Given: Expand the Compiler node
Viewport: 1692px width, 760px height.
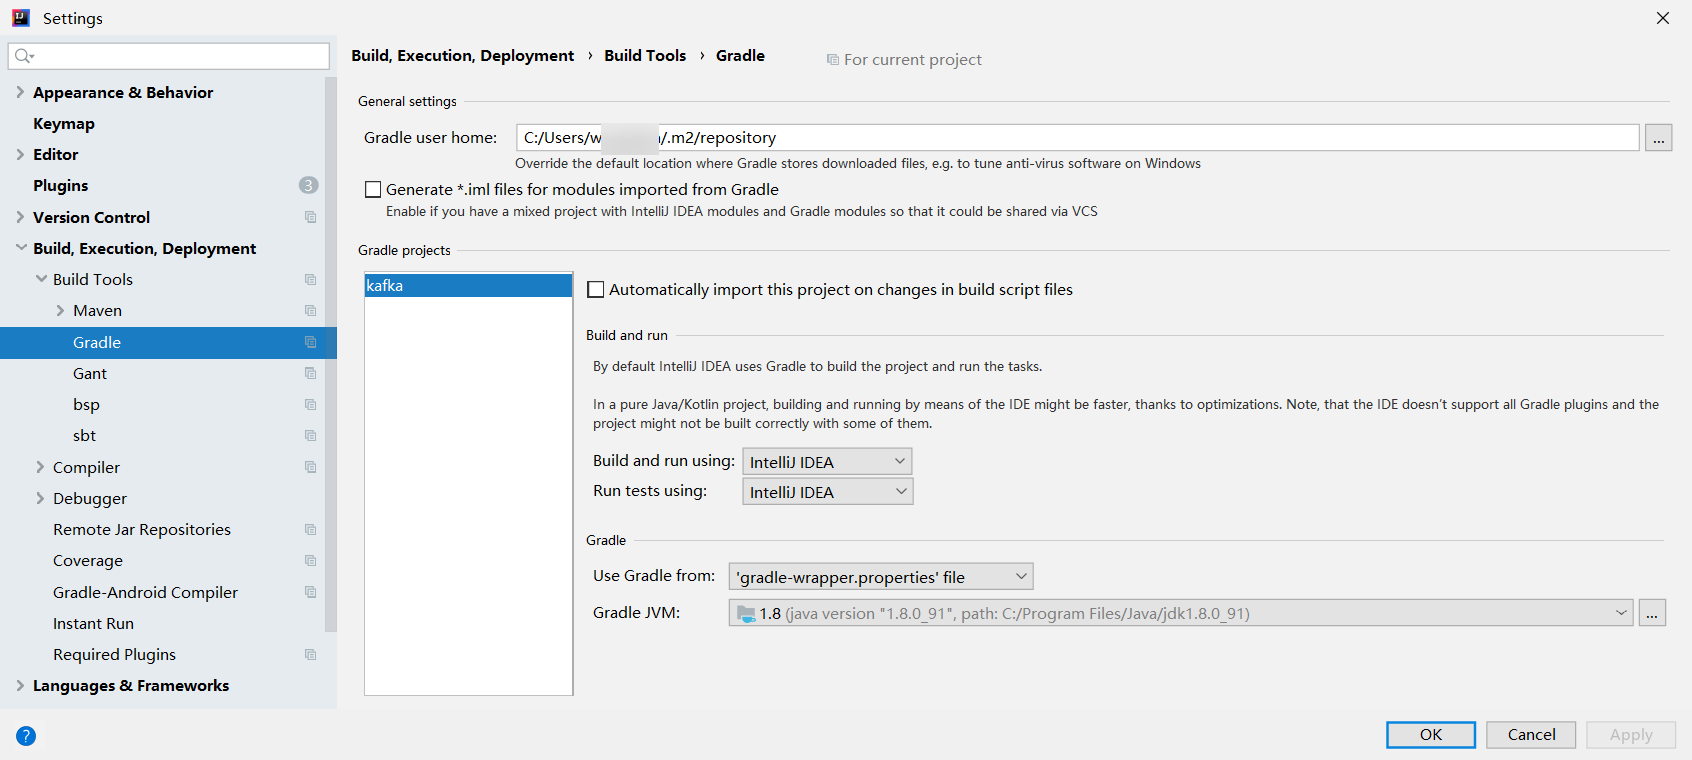Looking at the screenshot, I should coord(40,467).
